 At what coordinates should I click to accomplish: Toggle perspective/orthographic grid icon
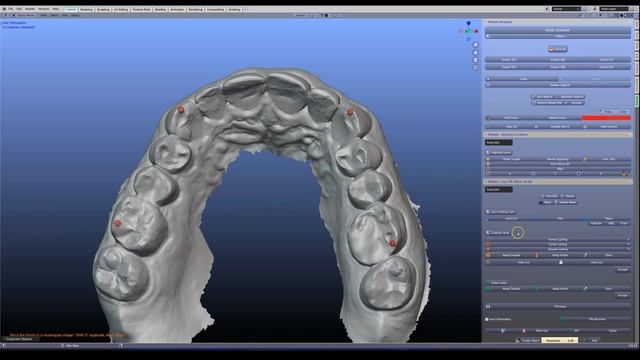pos(476,68)
